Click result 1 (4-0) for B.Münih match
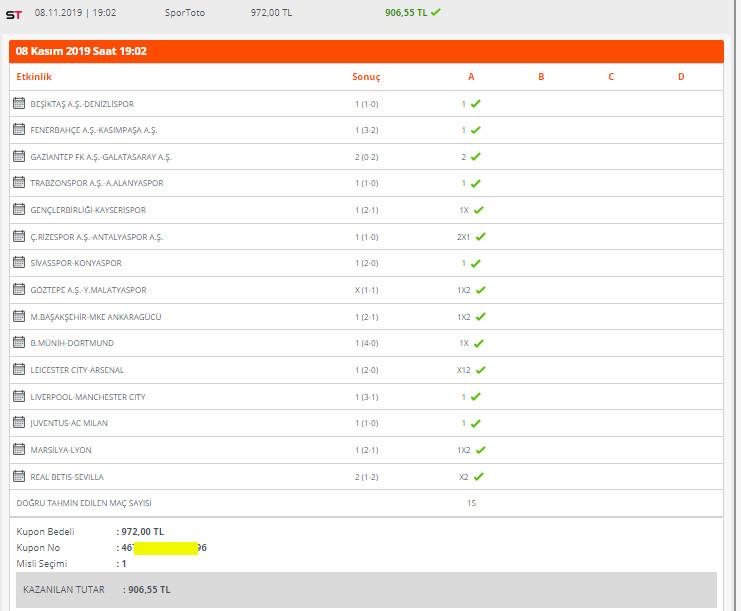This screenshot has height=611, width=741. (367, 343)
